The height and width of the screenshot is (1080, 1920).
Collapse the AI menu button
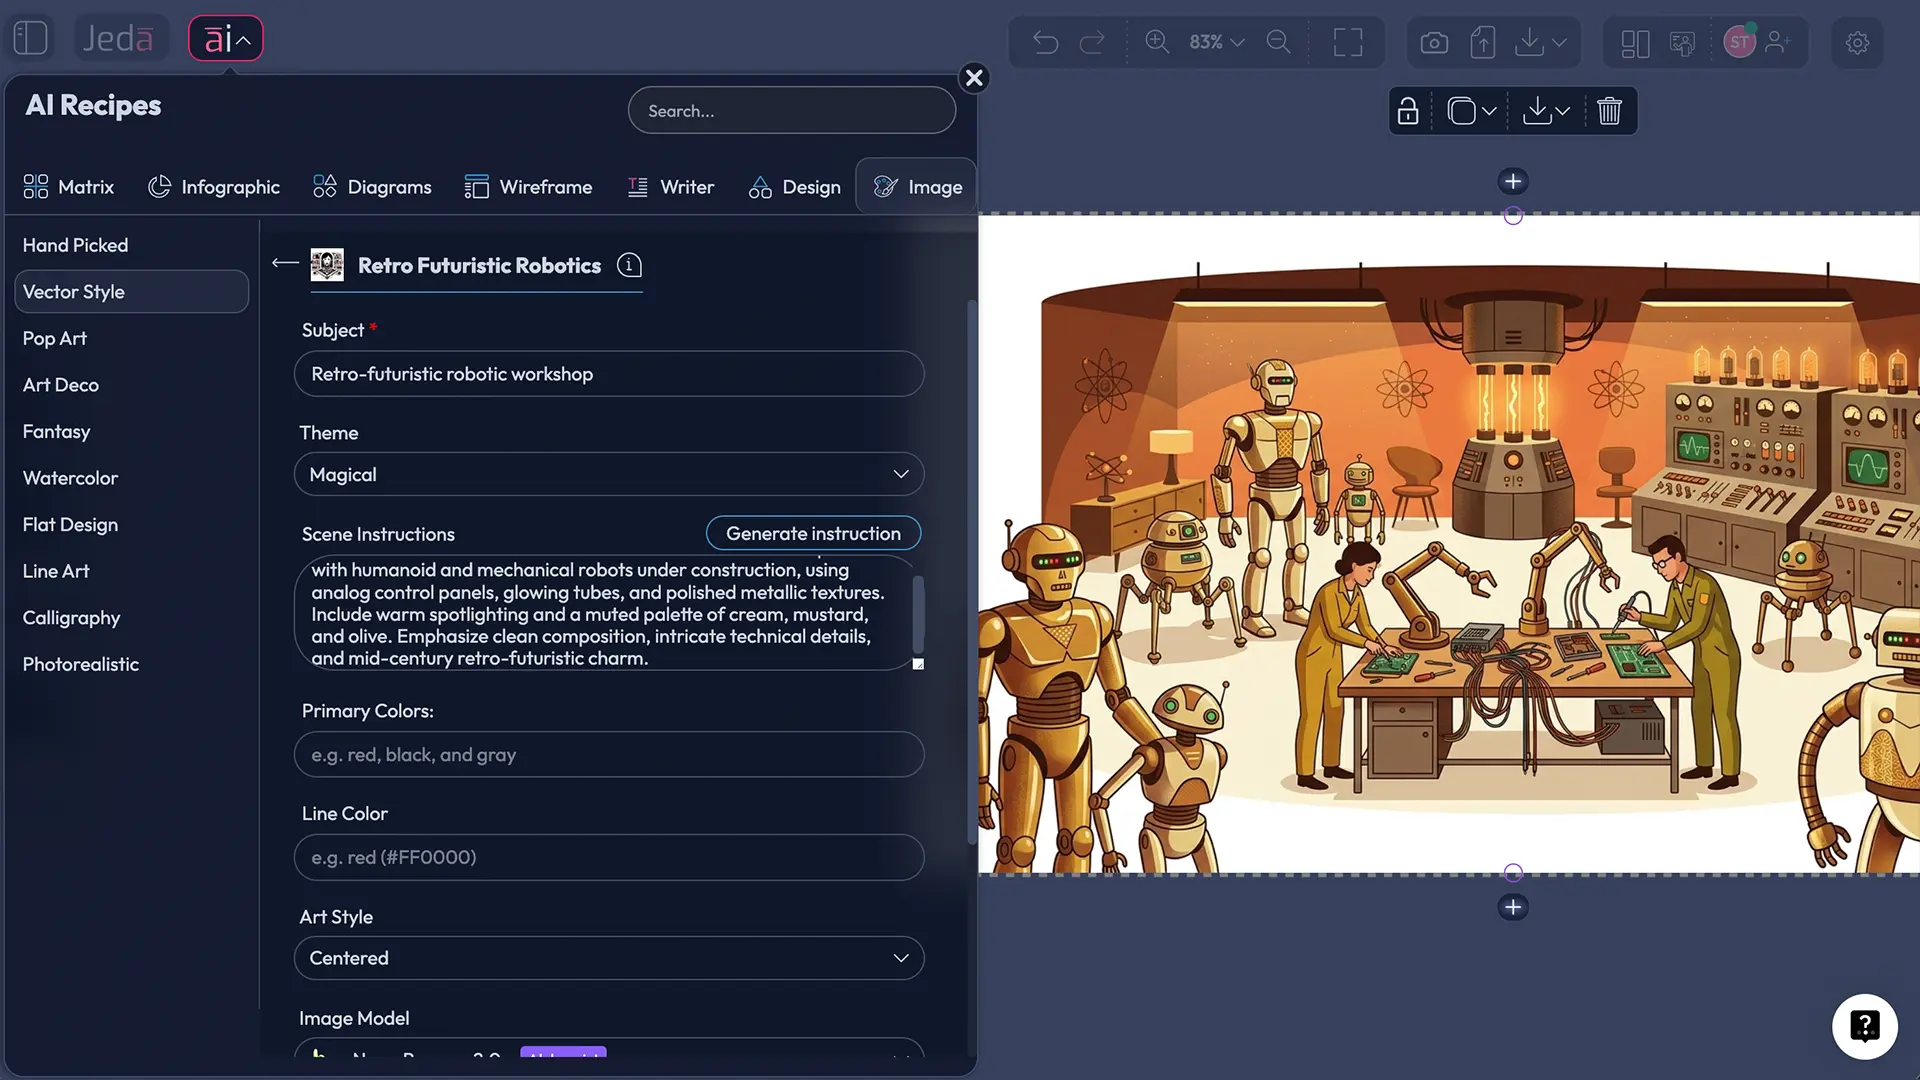click(x=226, y=39)
